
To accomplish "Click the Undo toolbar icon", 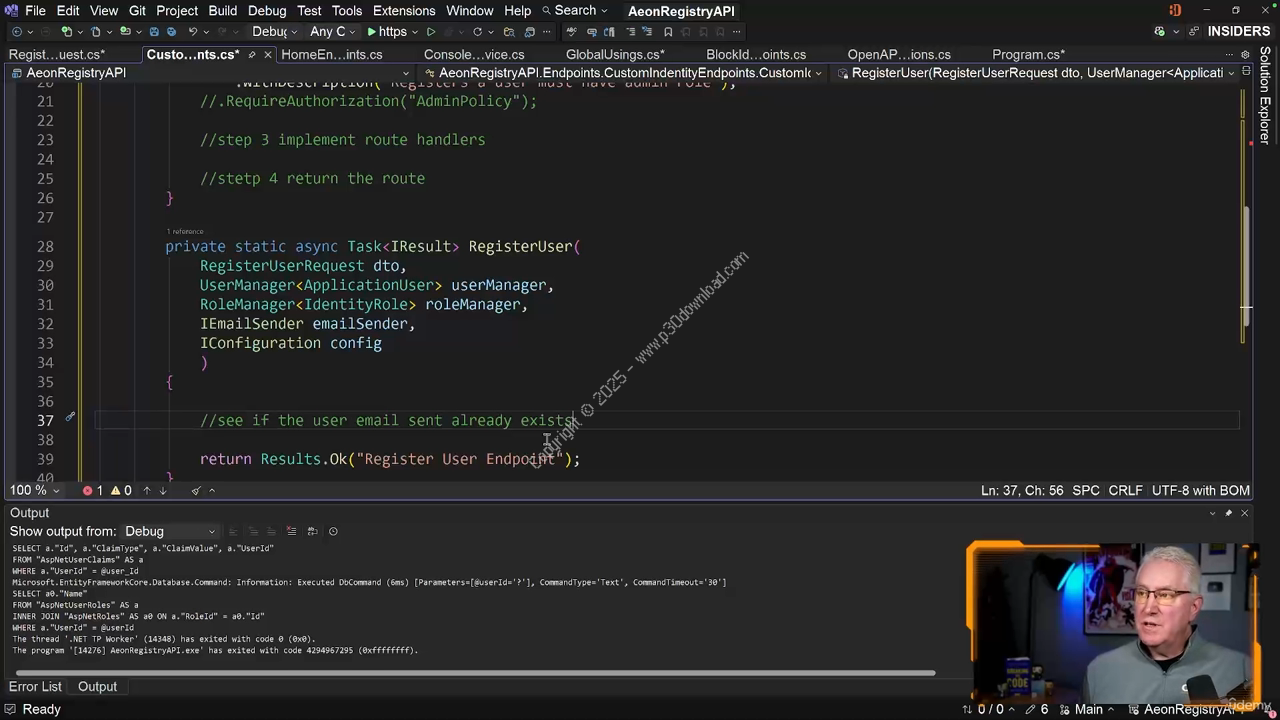I will [193, 32].
